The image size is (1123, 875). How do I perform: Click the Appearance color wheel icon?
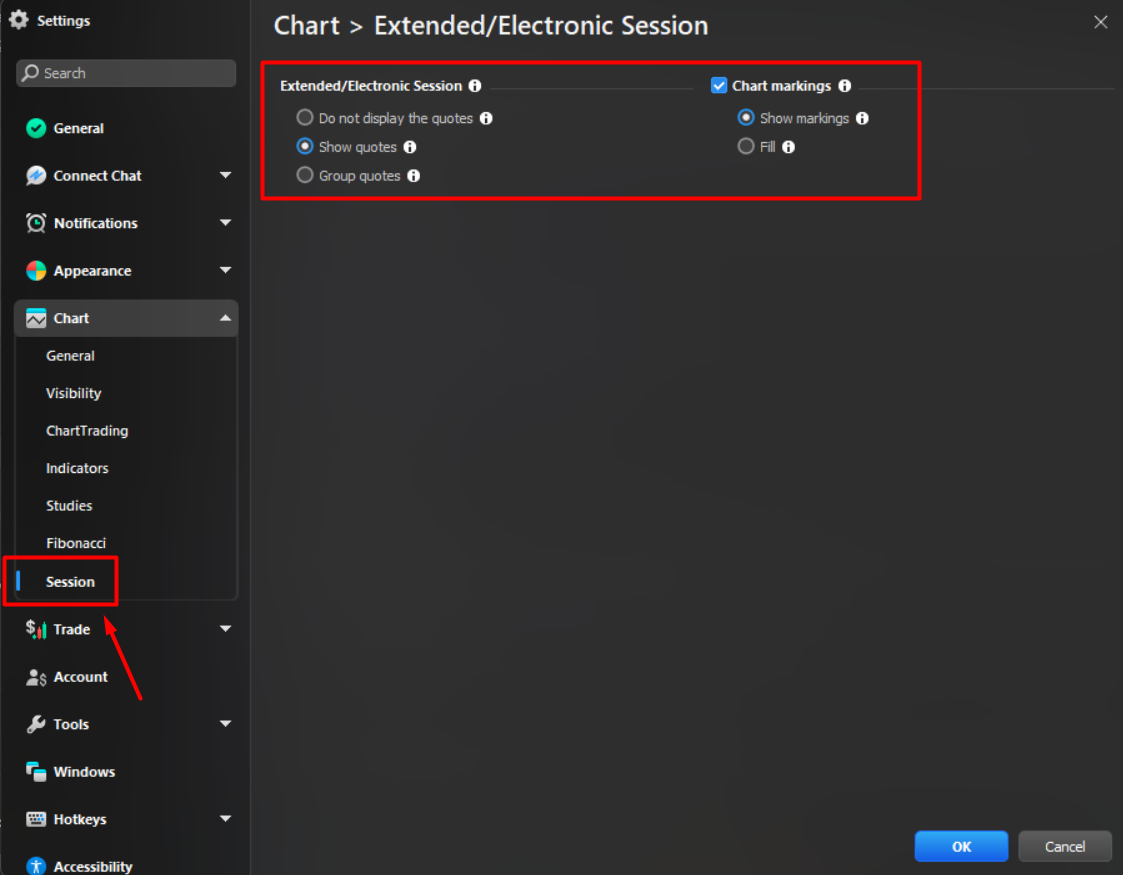[36, 271]
